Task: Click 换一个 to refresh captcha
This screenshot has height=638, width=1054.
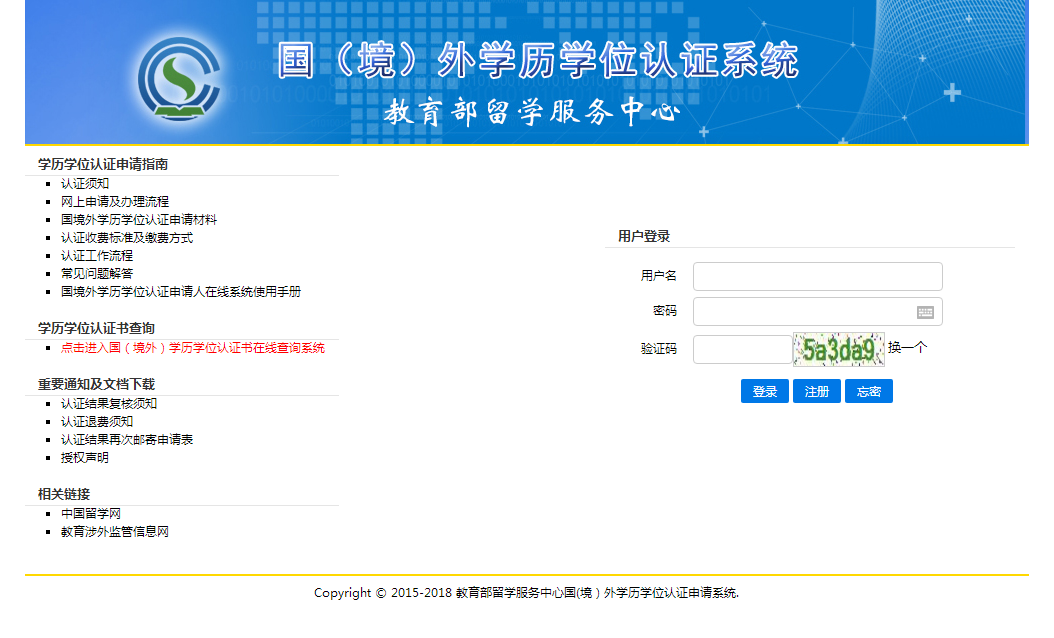Action: (x=907, y=348)
